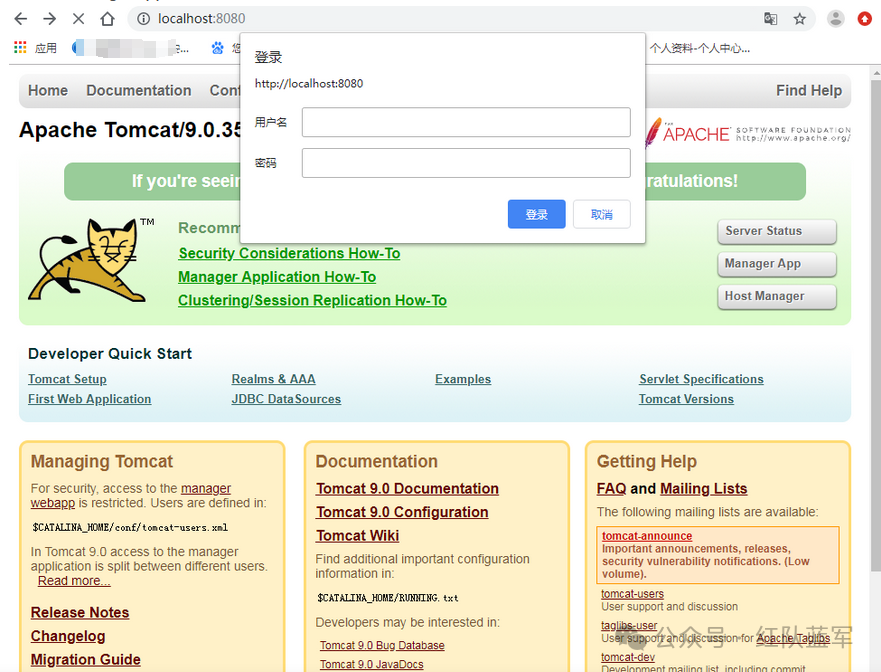The image size is (881, 672).
Task: Click the Read more... link
Action: 74,581
